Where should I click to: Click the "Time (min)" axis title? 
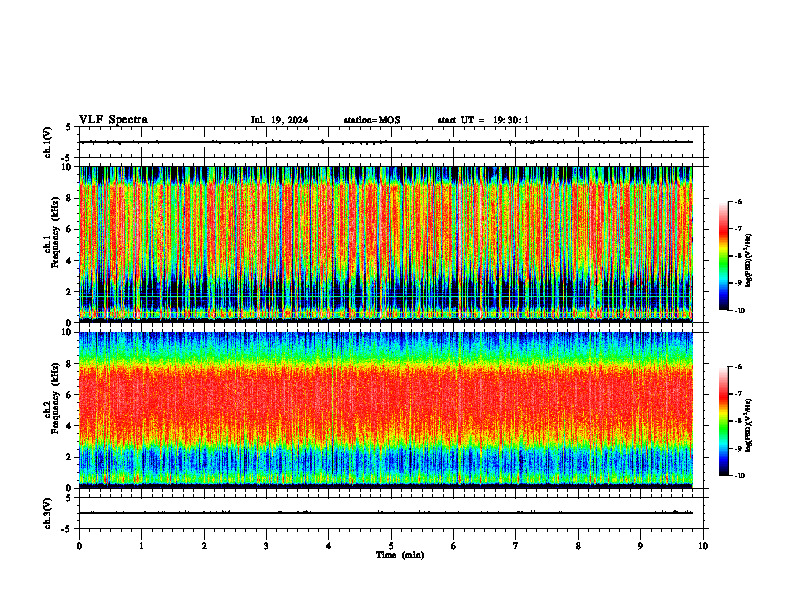[400, 555]
